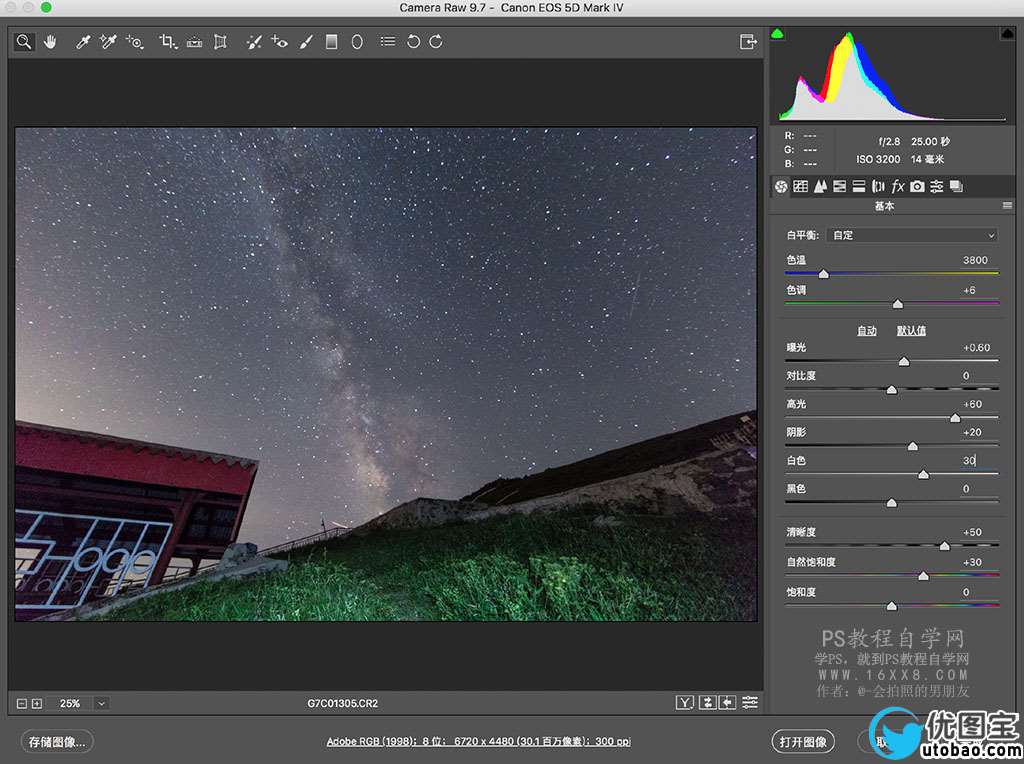The image size is (1024, 764).
Task: Open the Adobe RGB workflow options link
Action: click(x=478, y=742)
